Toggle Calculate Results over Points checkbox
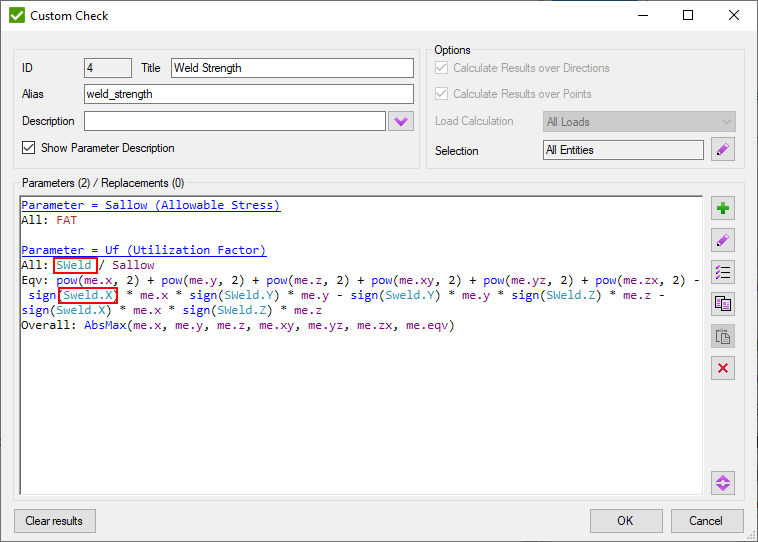This screenshot has width=758, height=542. click(442, 94)
